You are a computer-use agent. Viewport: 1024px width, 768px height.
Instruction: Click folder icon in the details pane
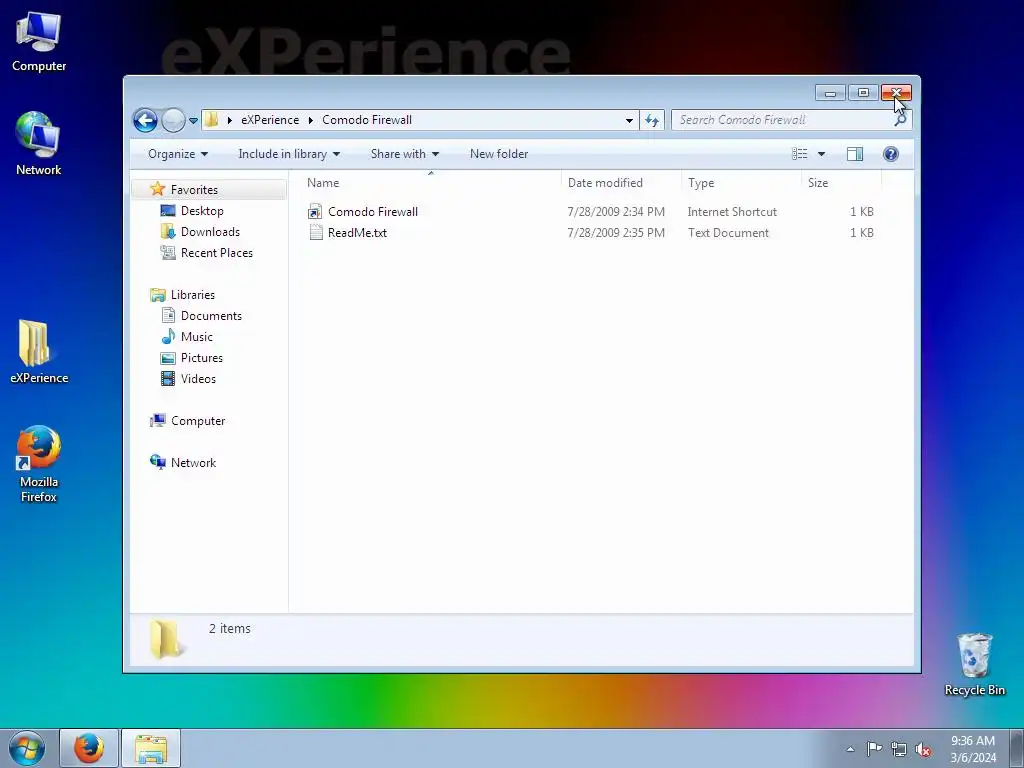pyautogui.click(x=166, y=638)
